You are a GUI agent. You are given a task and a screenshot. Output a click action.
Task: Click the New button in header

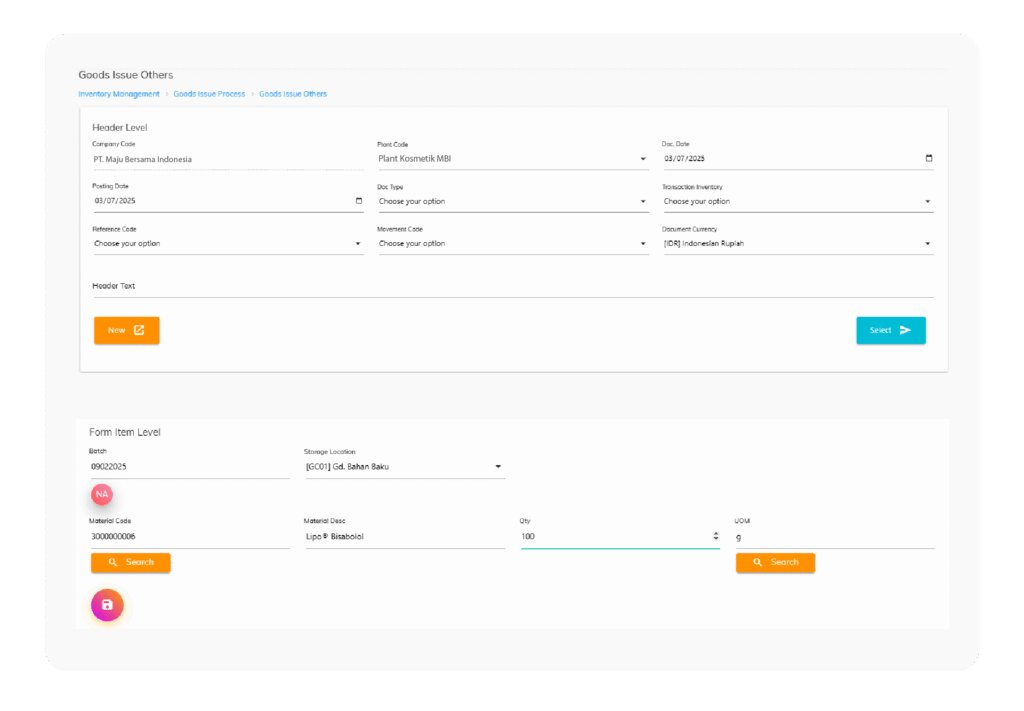click(x=126, y=330)
